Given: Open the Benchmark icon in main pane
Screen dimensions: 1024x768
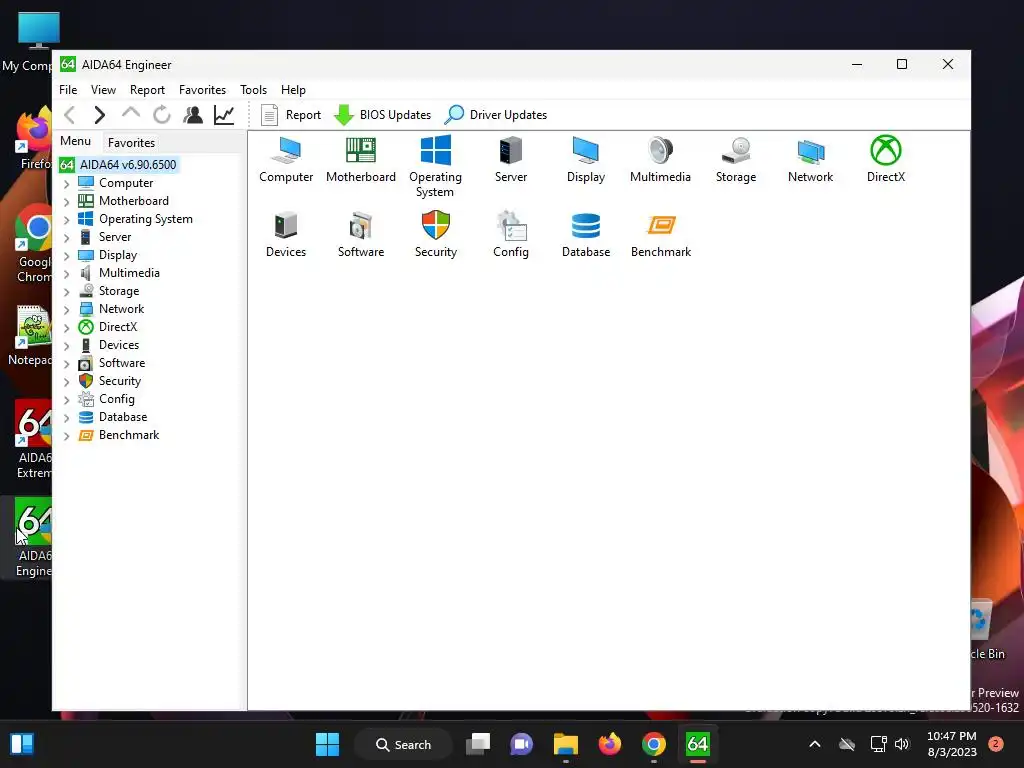Looking at the screenshot, I should (661, 234).
